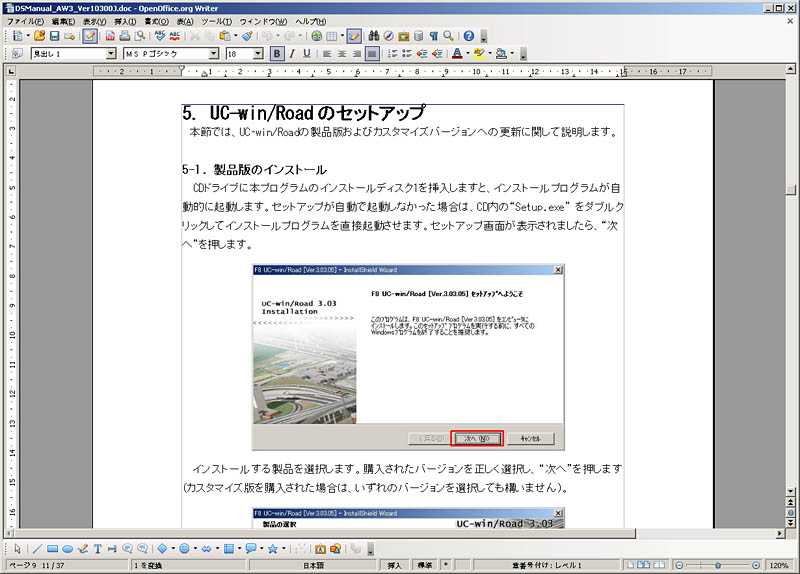Toggle Nonprinting Characters pilcrow icon

coord(433,36)
